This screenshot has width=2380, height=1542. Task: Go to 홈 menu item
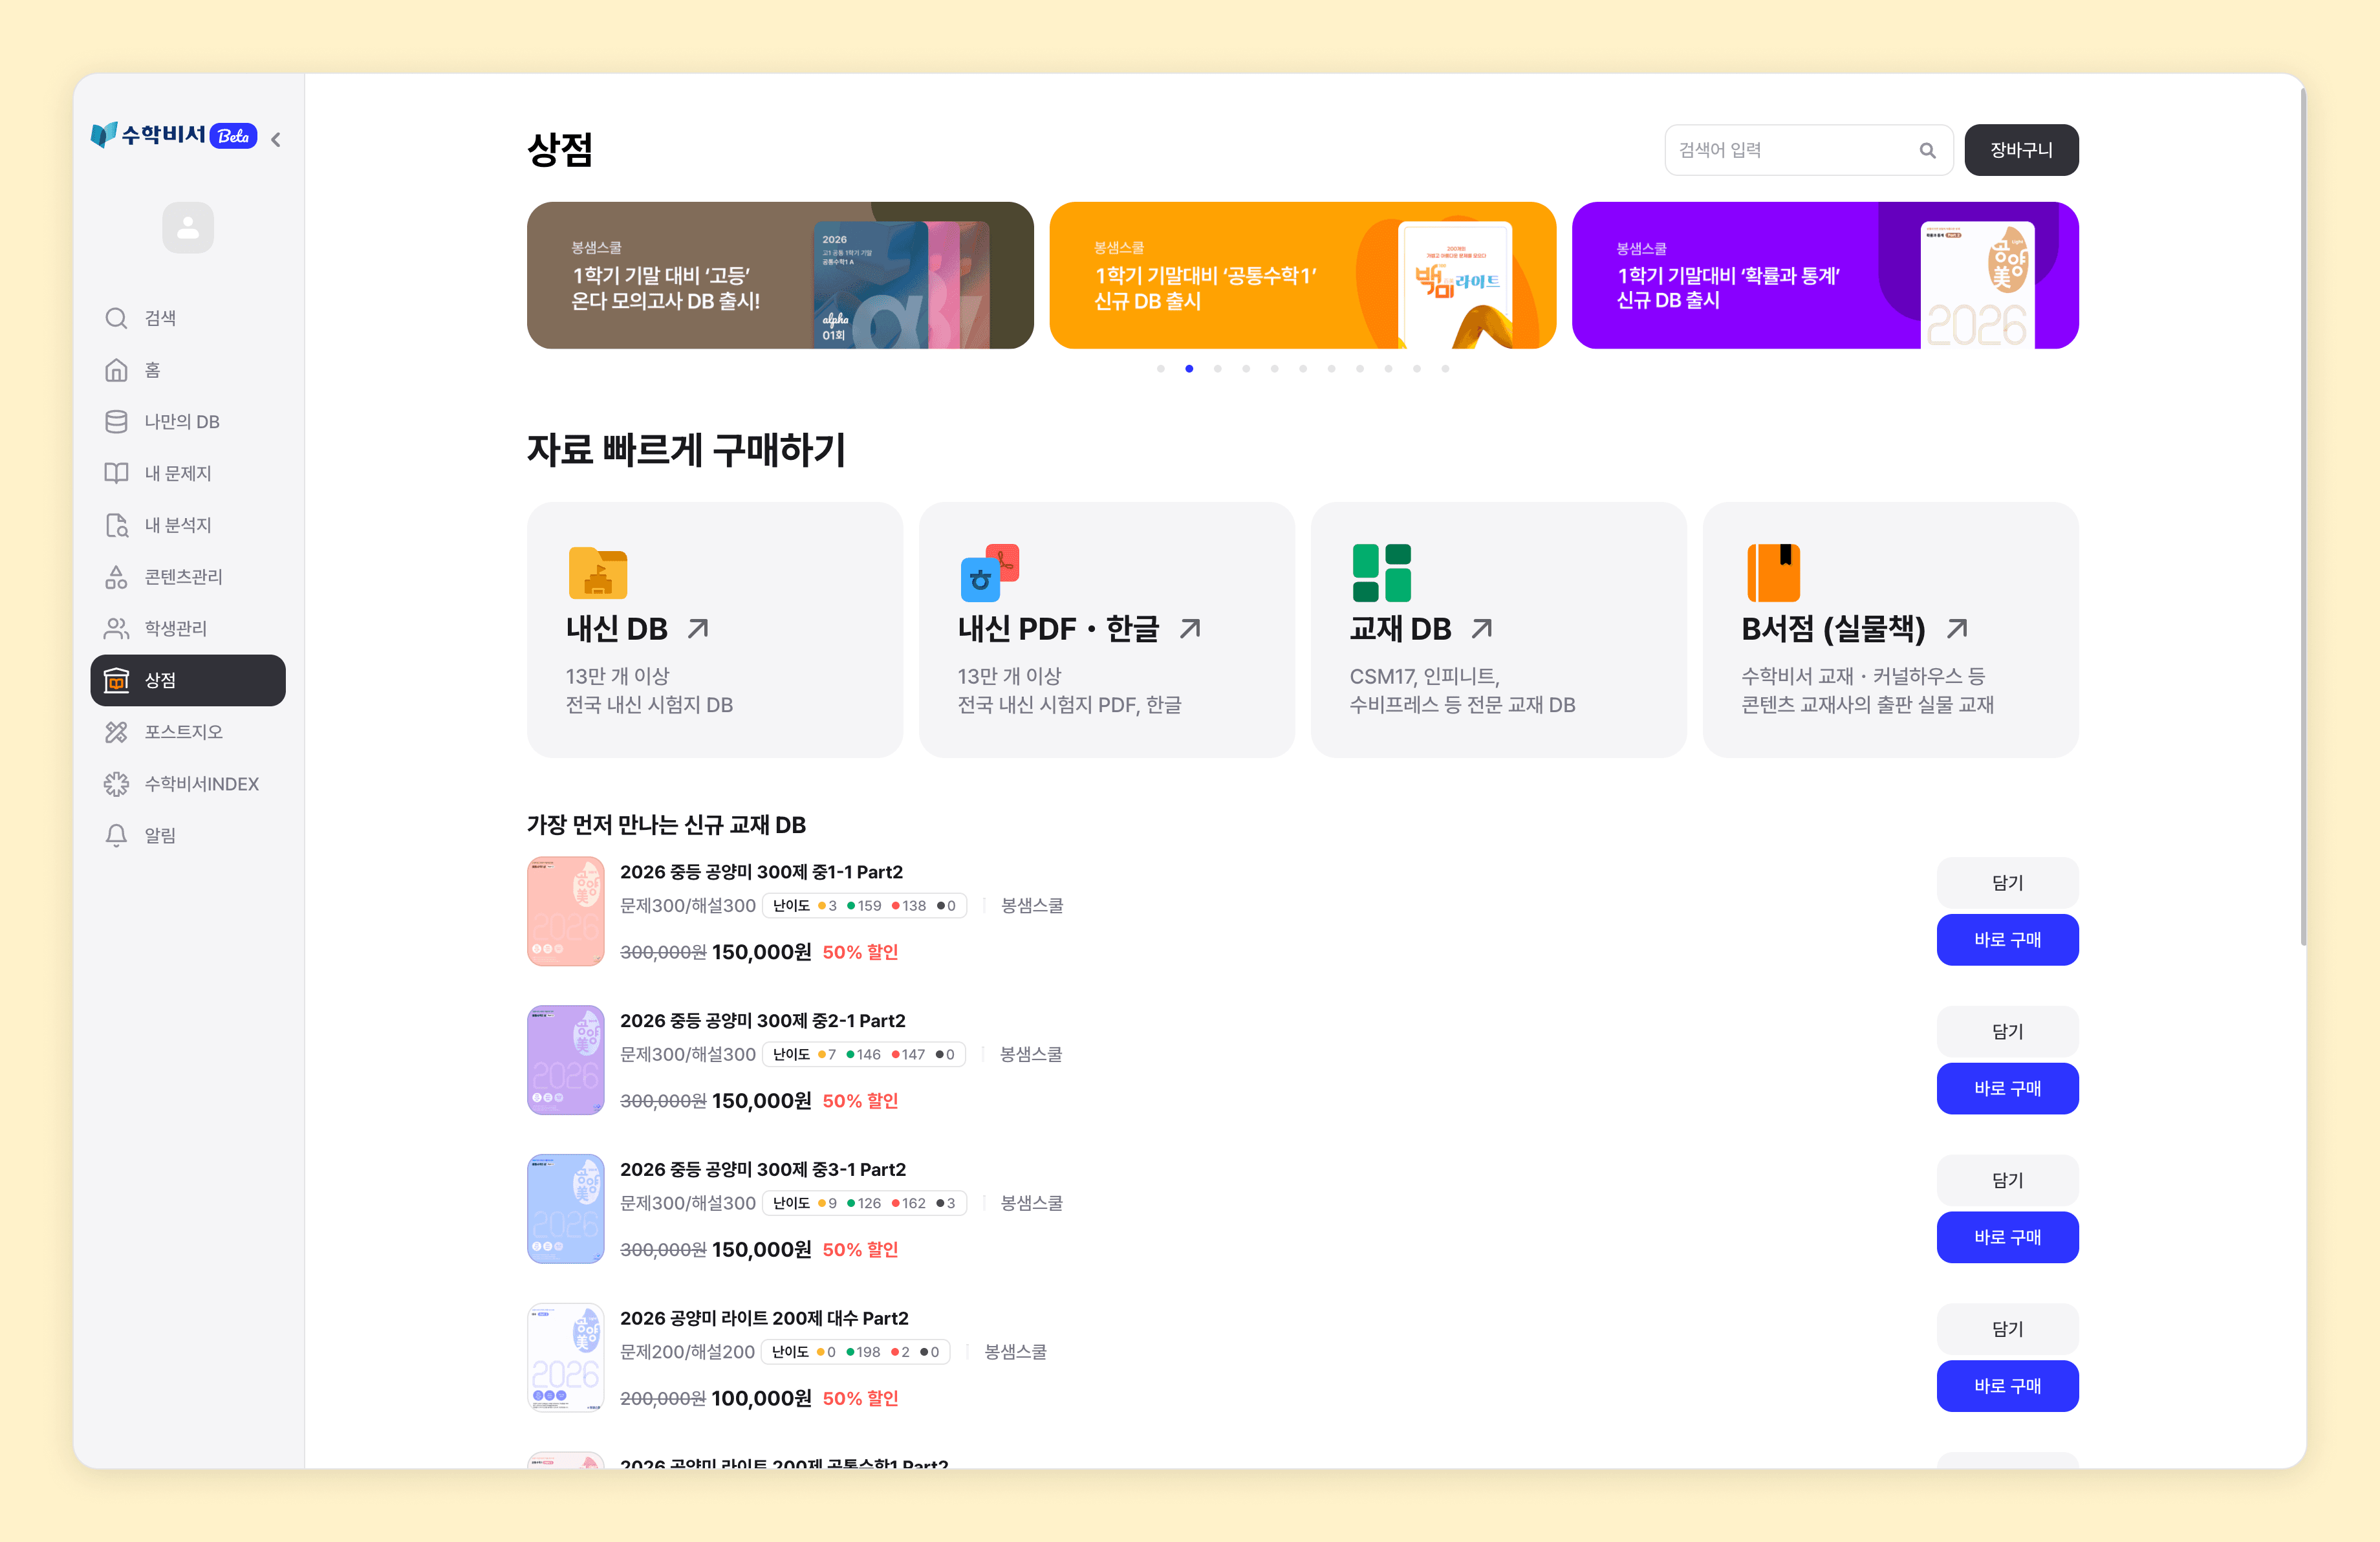click(x=188, y=370)
